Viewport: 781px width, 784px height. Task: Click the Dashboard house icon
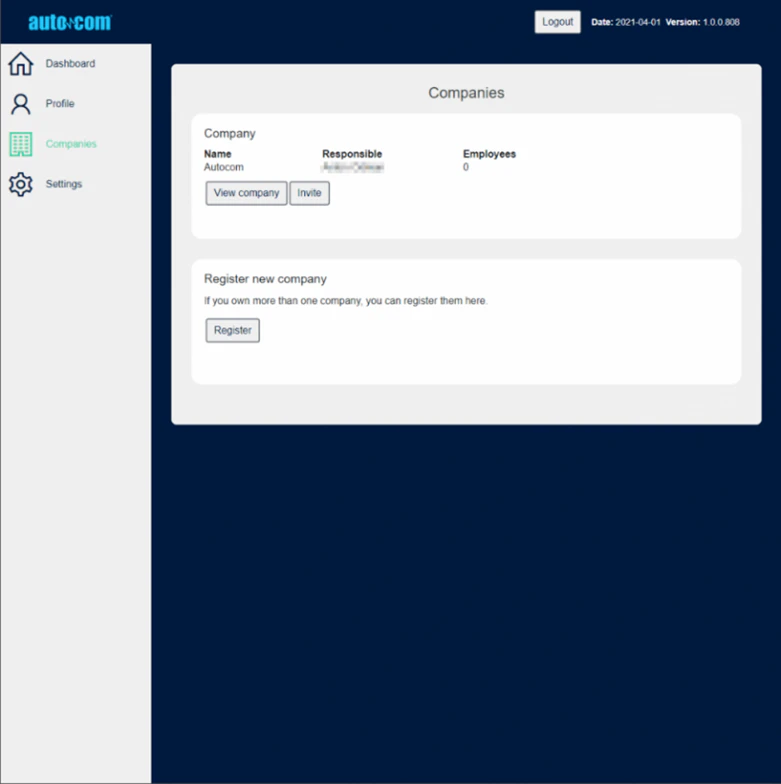(20, 64)
